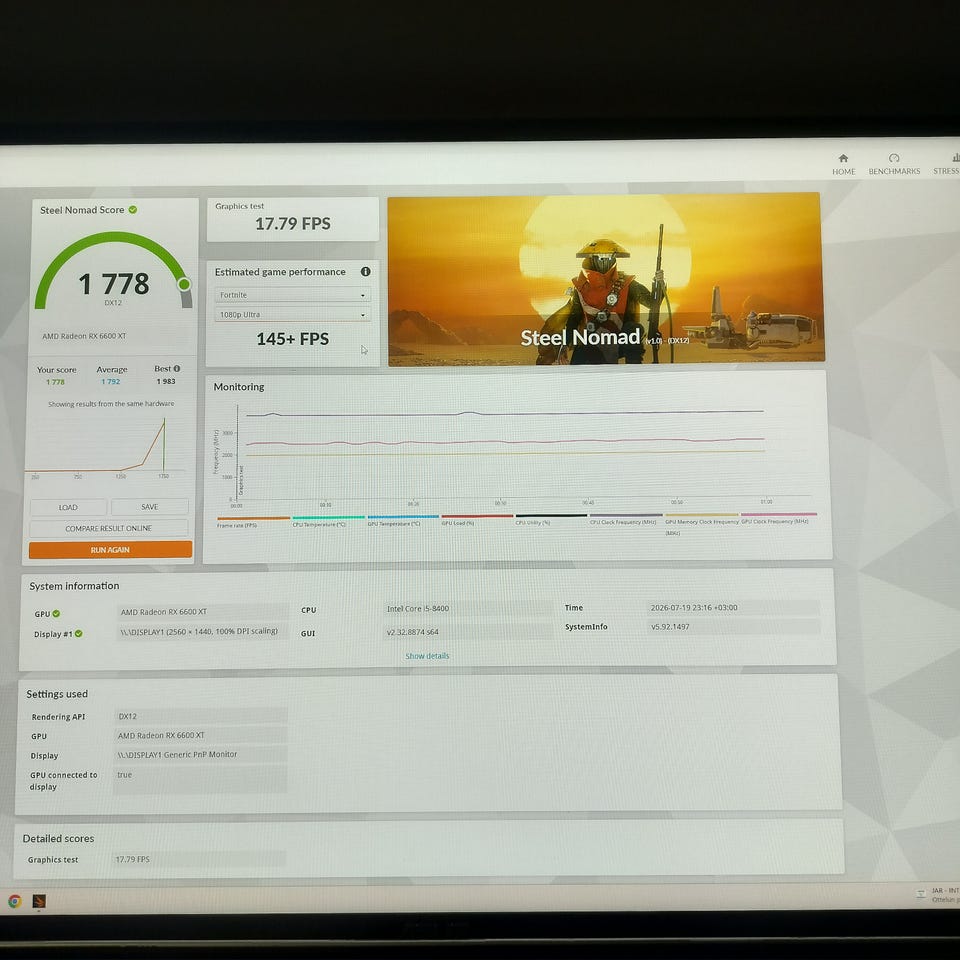The height and width of the screenshot is (960, 960).
Task: Click the Steel Nomad banner image
Action: coord(606,279)
